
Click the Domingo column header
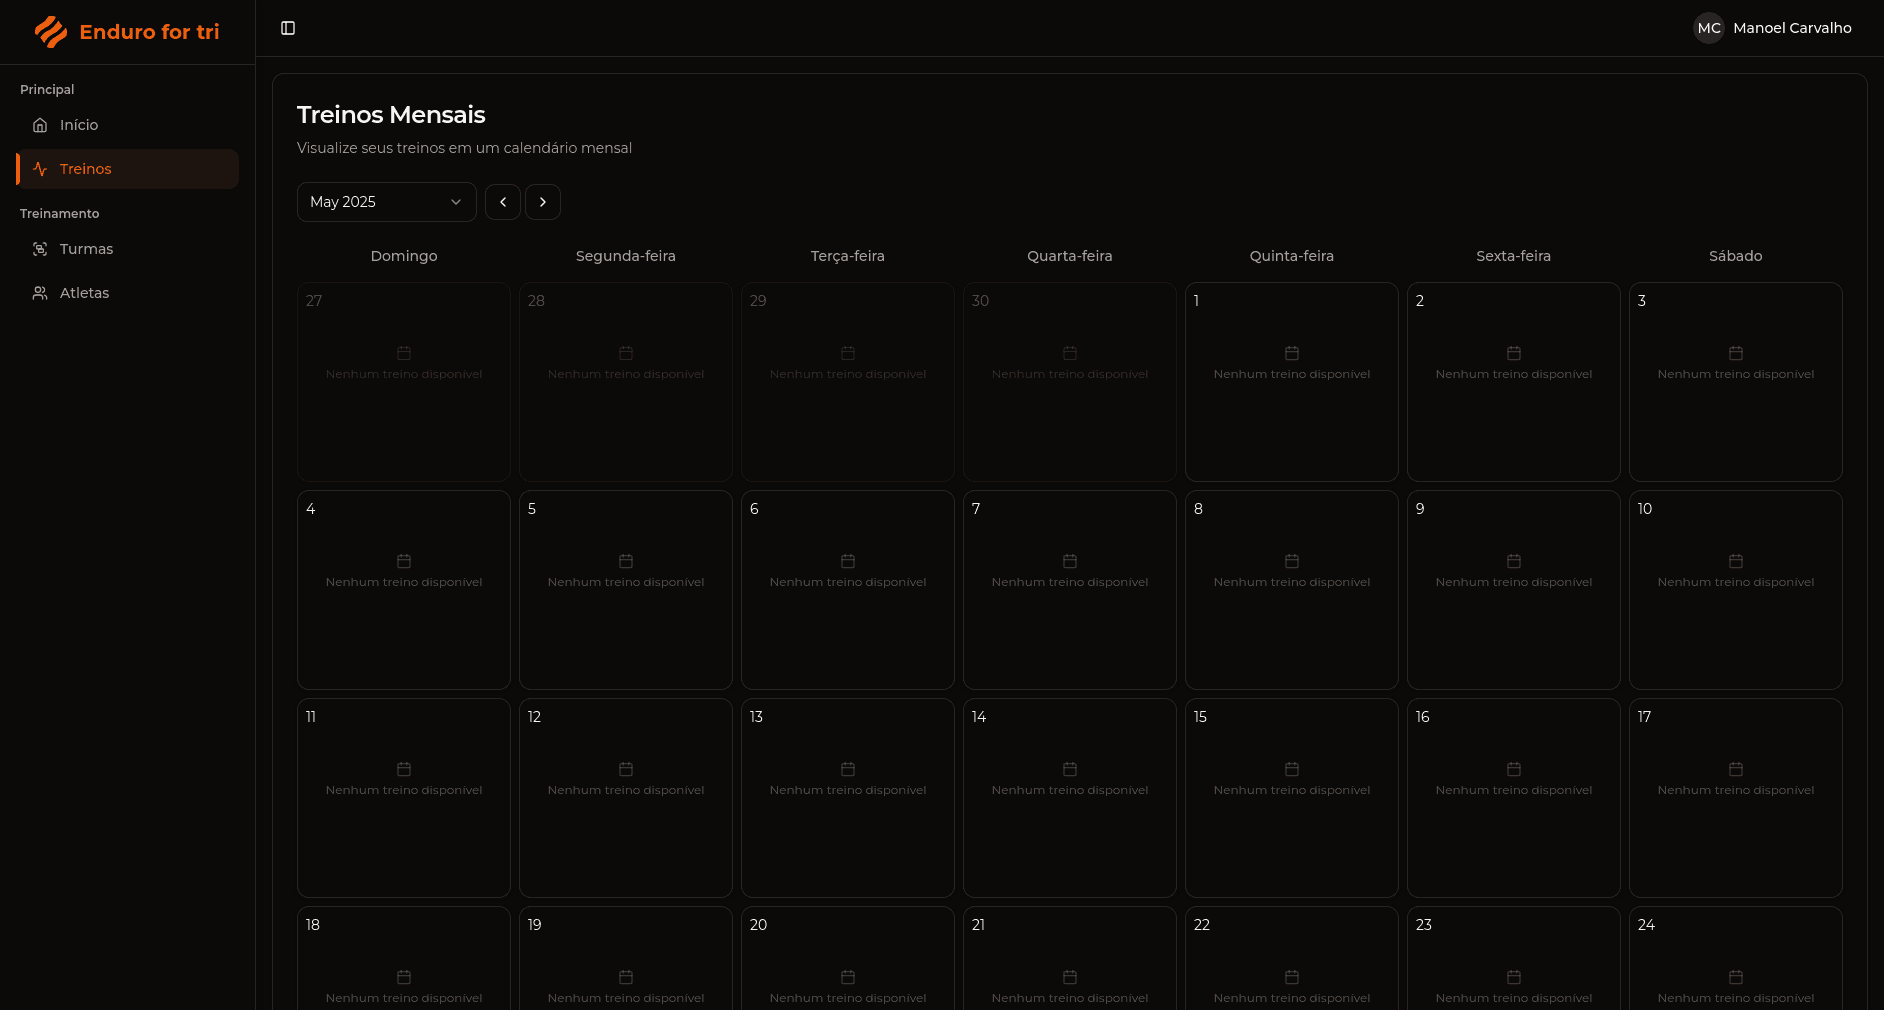click(x=404, y=256)
